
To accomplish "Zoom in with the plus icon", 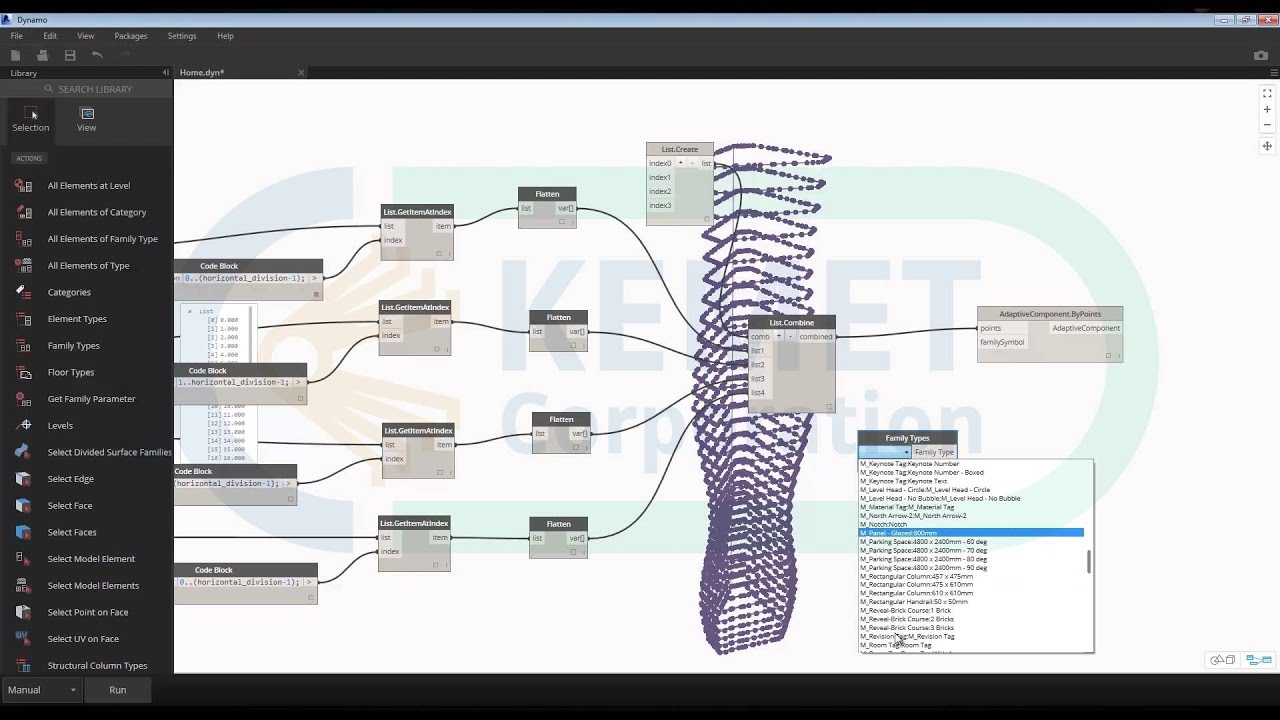I will point(1266,109).
